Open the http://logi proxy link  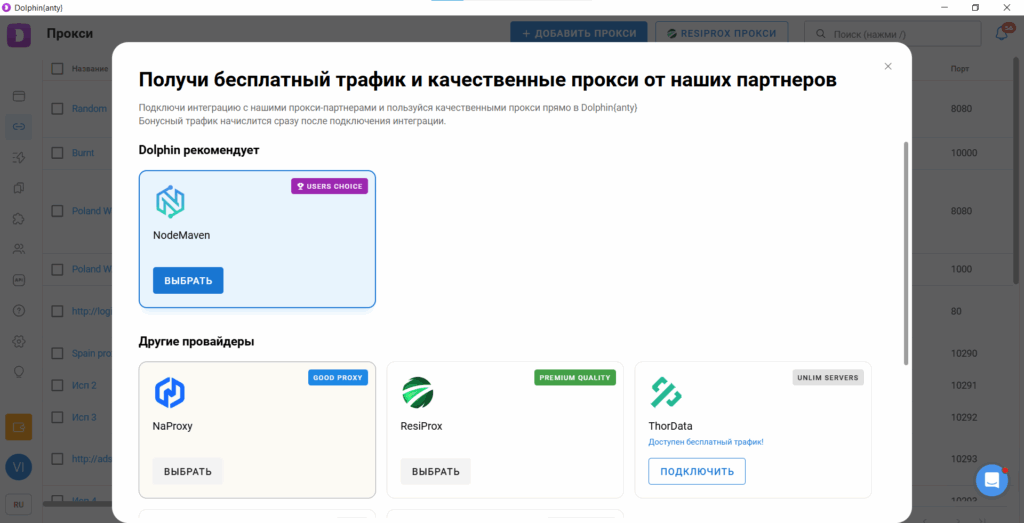pos(92,311)
